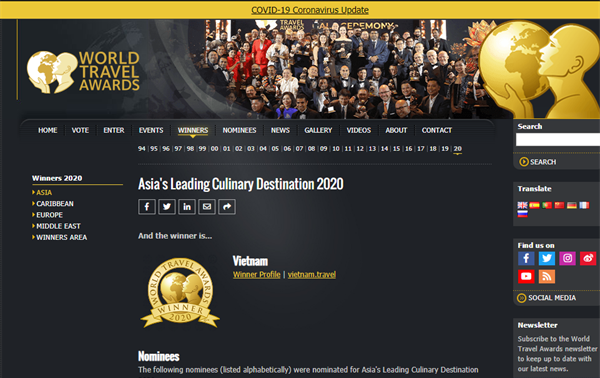
Task: Click the ceremony group photo banner
Action: pos(341,69)
